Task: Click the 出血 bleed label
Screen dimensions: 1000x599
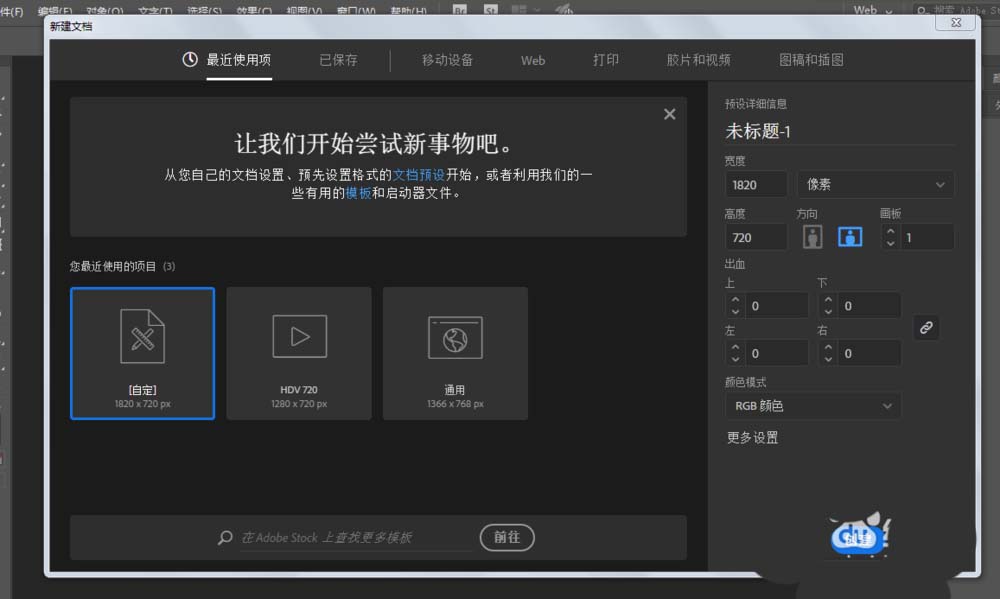Action: tap(735, 263)
